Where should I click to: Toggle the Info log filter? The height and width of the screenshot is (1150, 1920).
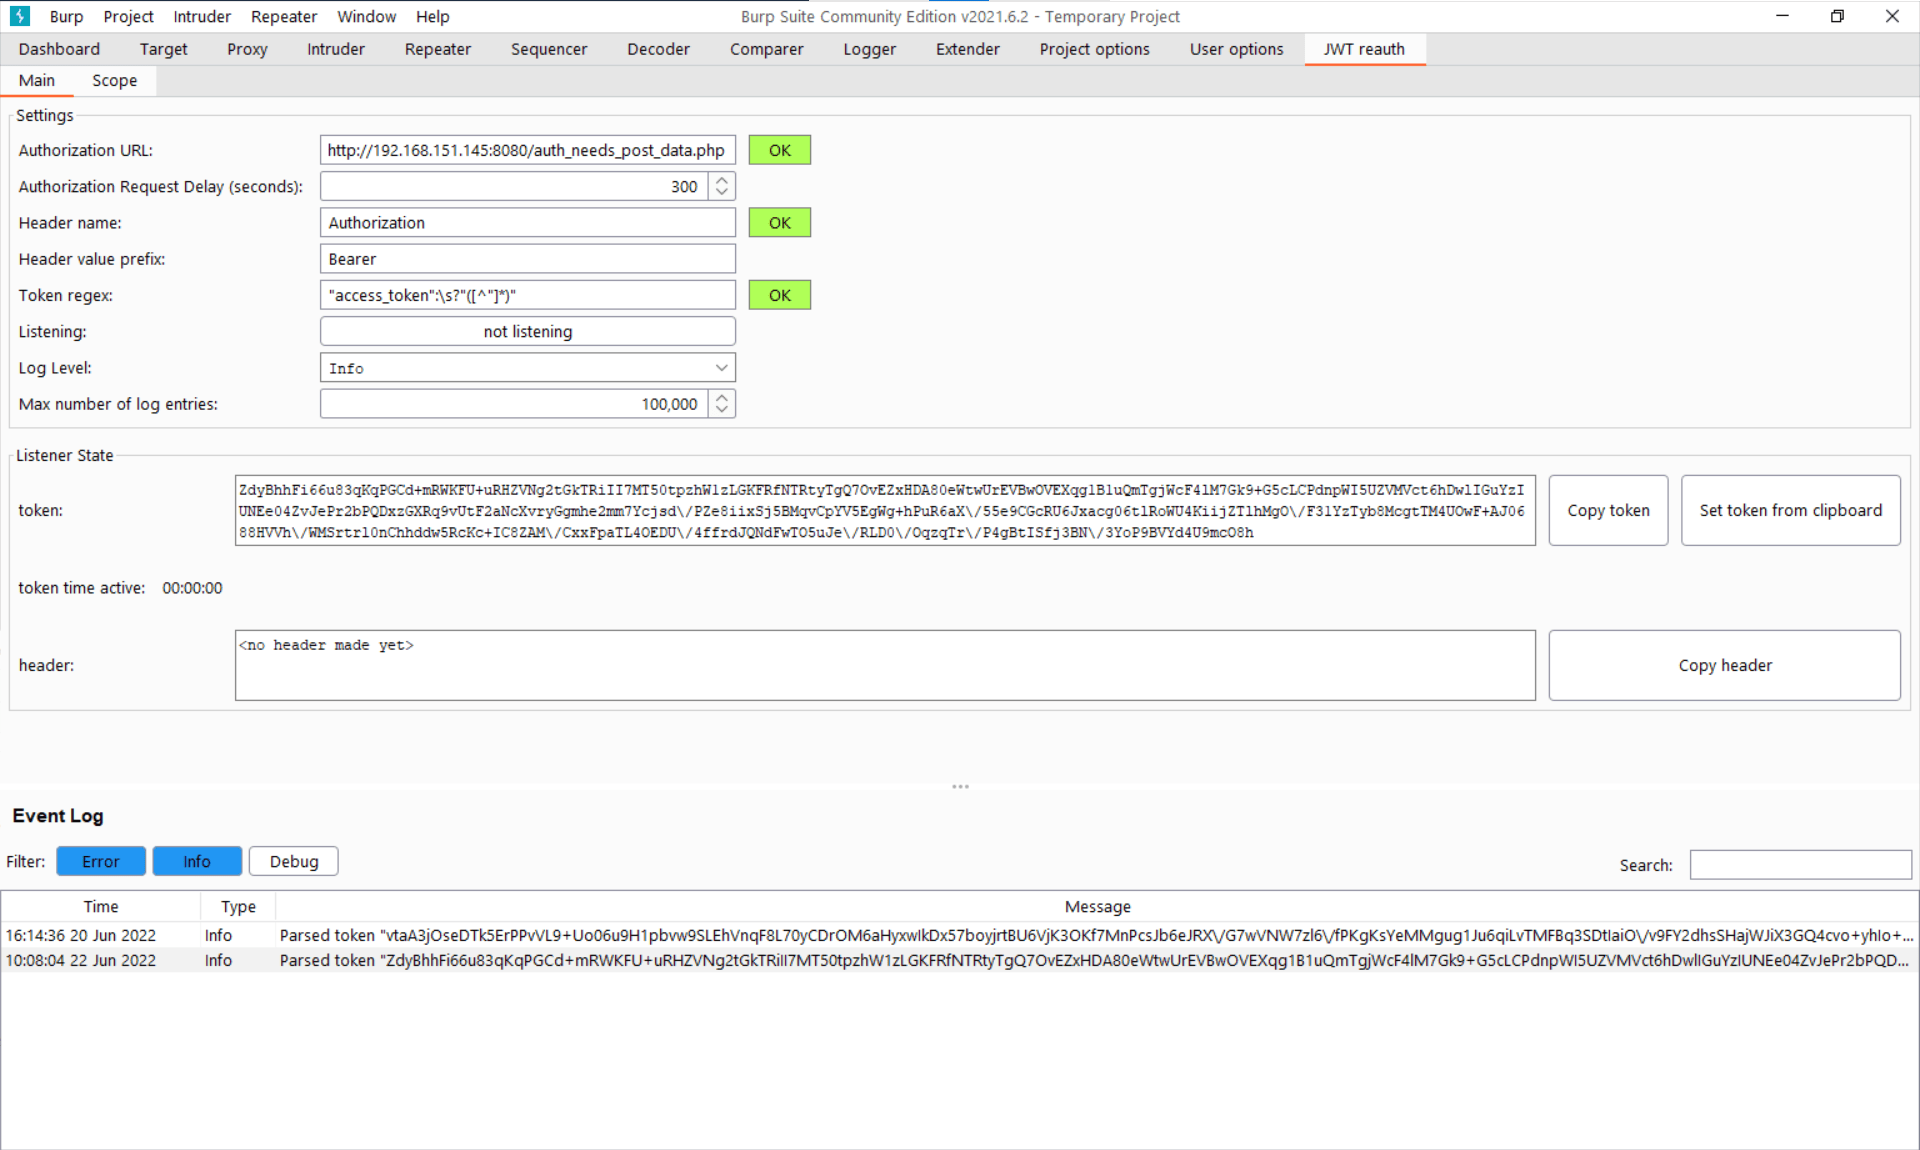(197, 861)
